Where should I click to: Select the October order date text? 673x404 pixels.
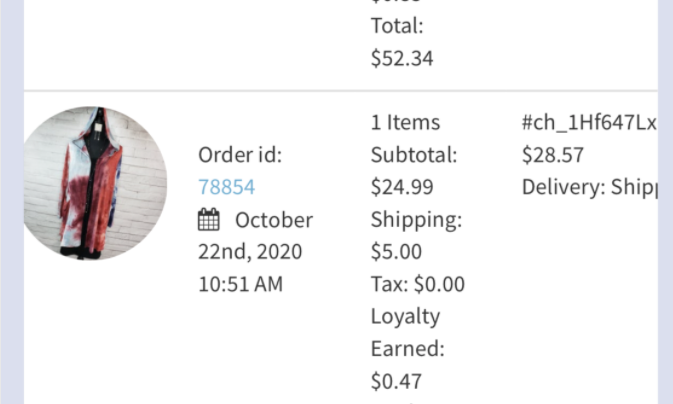click(274, 220)
